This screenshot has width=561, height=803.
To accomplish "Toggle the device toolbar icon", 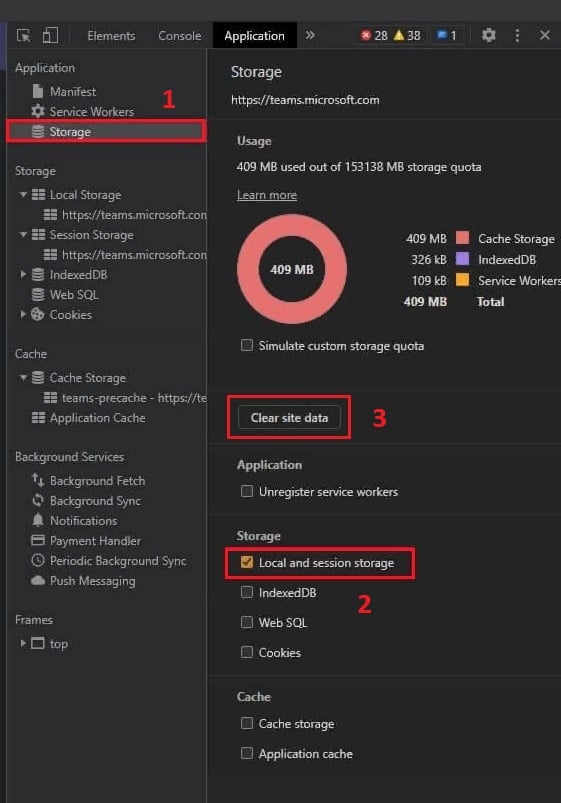I will click(50, 35).
